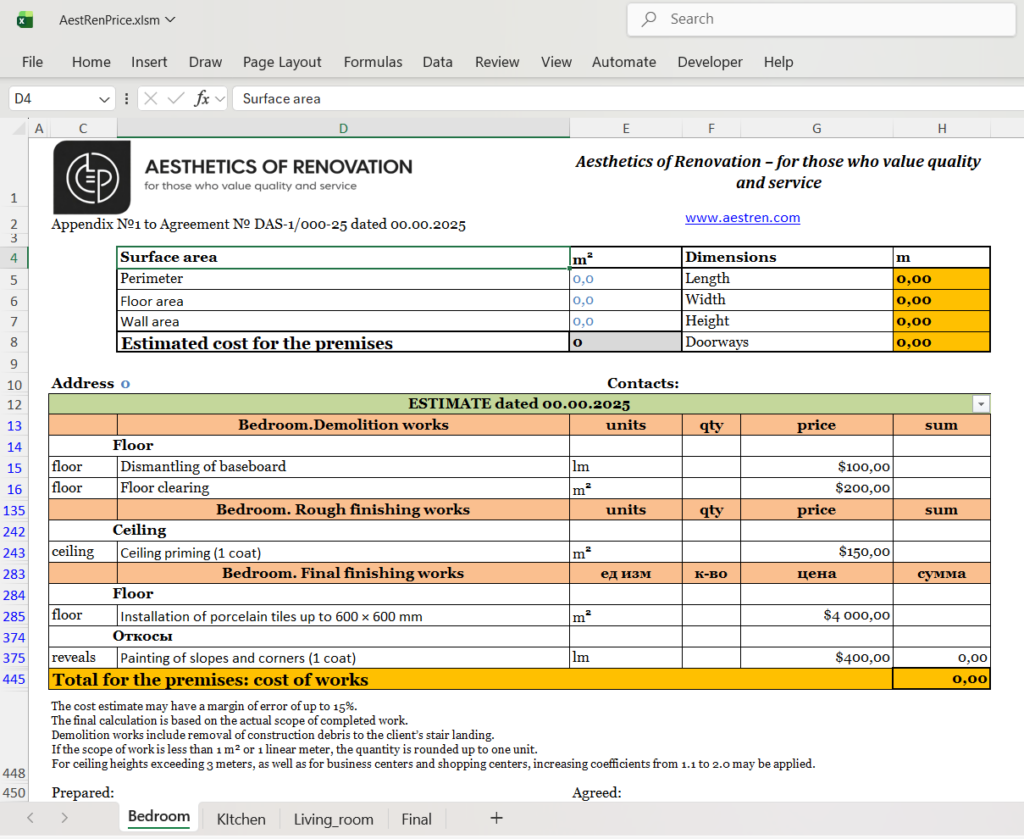Select the $100,00 price cell
This screenshot has height=839, width=1024.
pyautogui.click(x=816, y=467)
